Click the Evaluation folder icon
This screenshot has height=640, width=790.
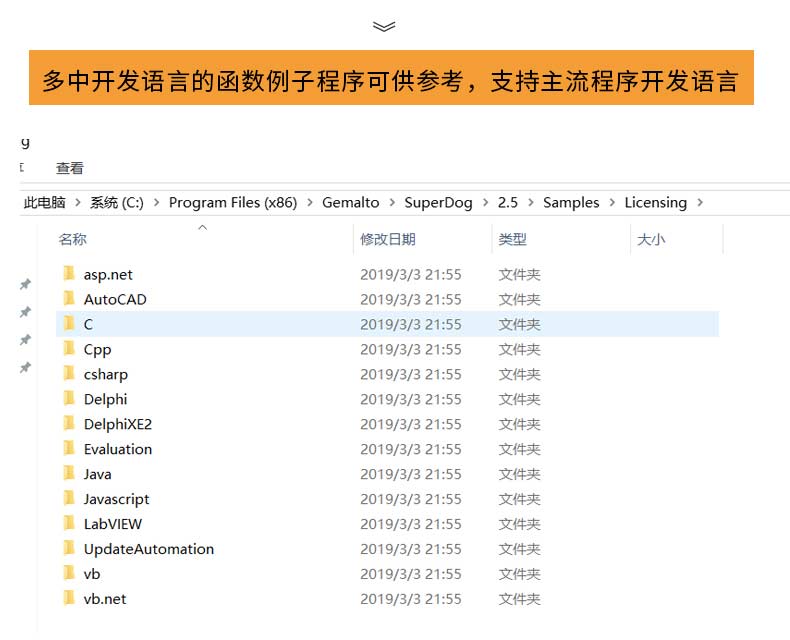click(69, 448)
